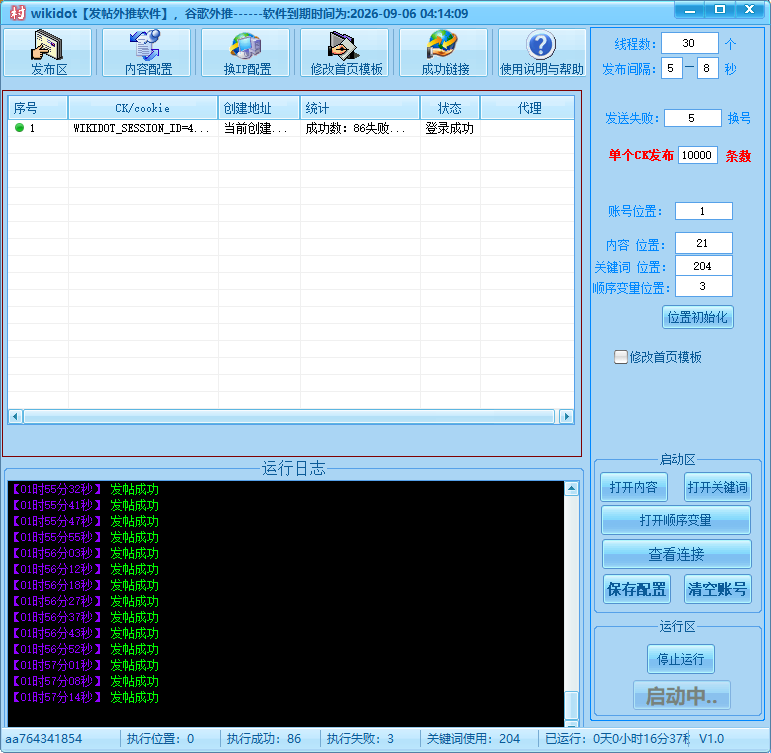Click the 换IP配置 toolbar icon

click(x=246, y=52)
